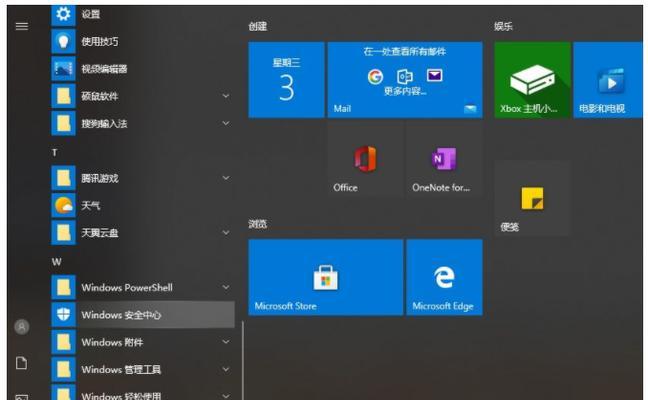Open the 电影和电视 tile
The height and width of the screenshot is (400, 648).
pos(608,80)
